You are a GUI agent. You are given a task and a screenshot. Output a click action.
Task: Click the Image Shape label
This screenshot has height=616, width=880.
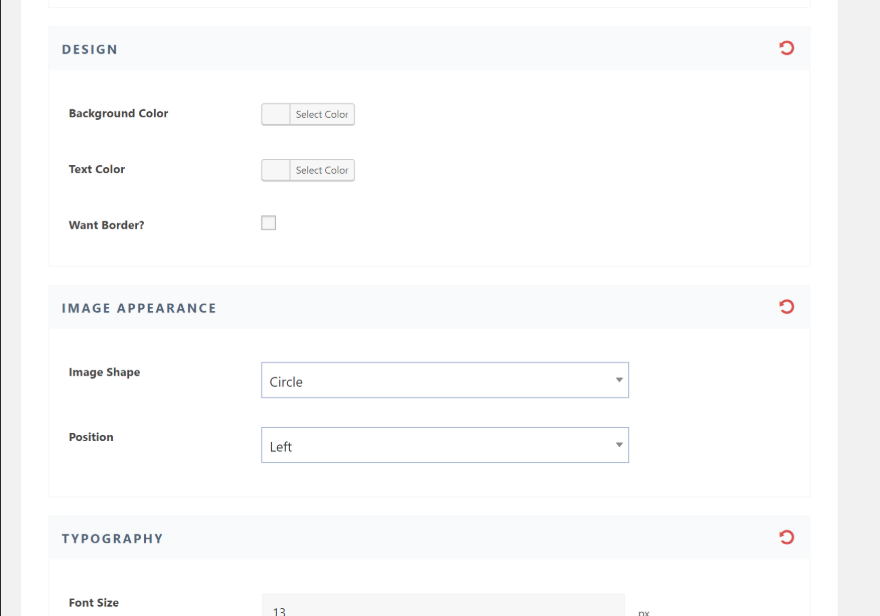104,373
